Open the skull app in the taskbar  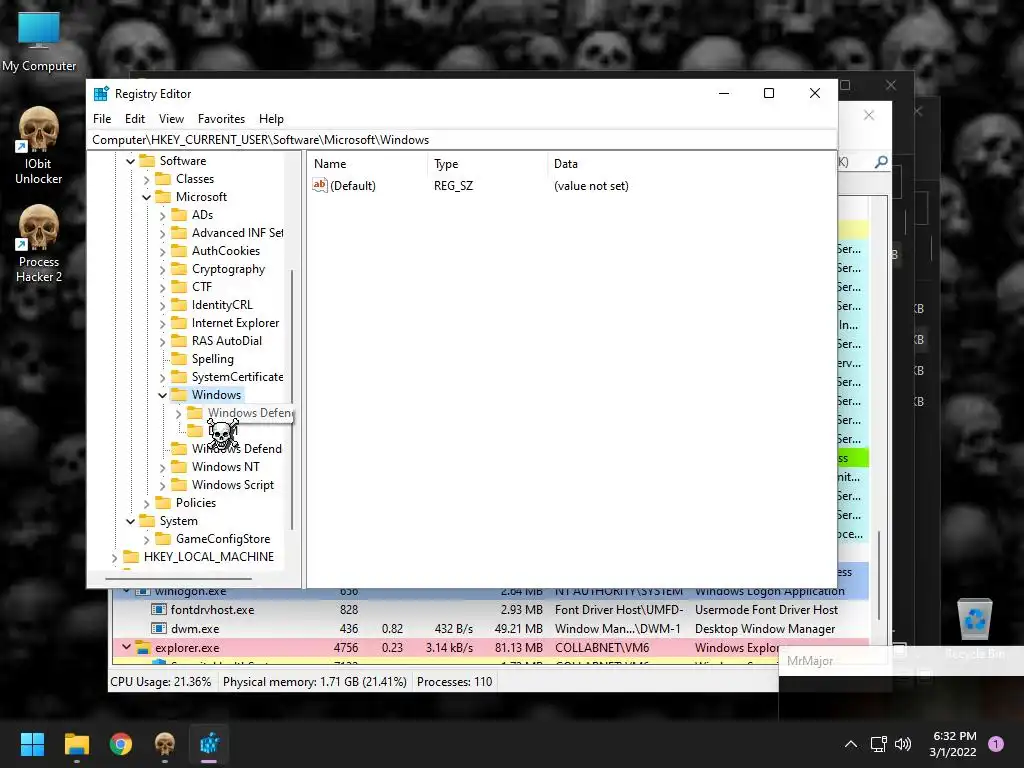[165, 744]
